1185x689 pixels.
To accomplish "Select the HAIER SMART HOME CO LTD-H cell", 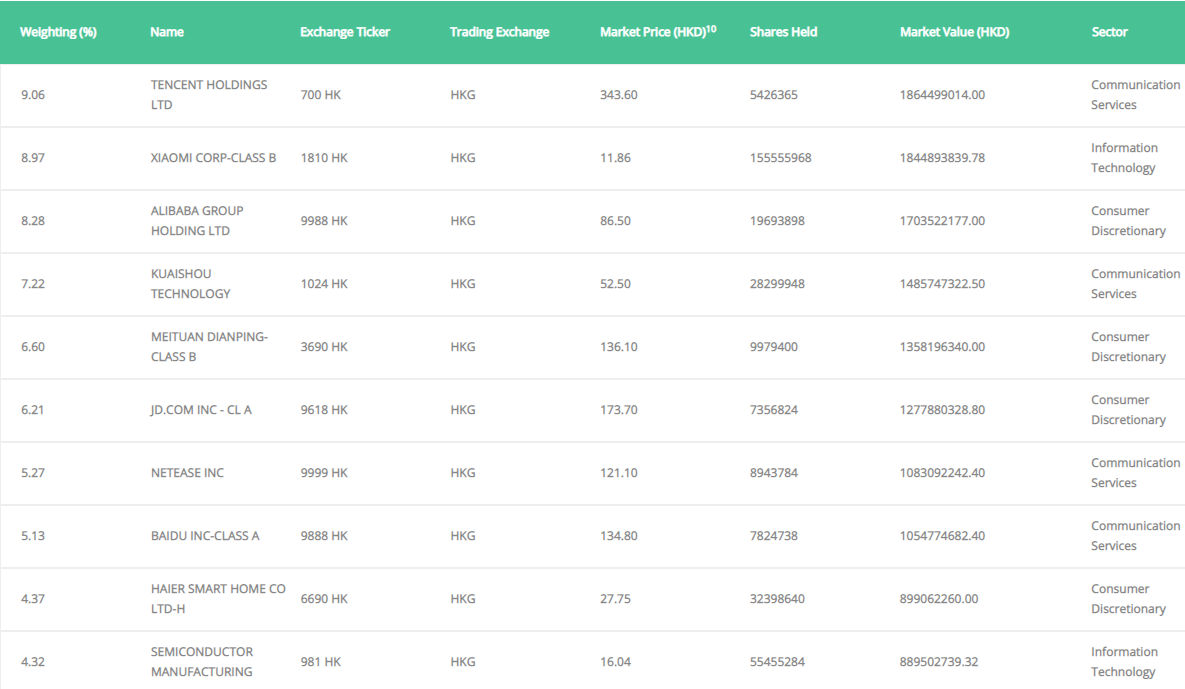I will coord(218,598).
